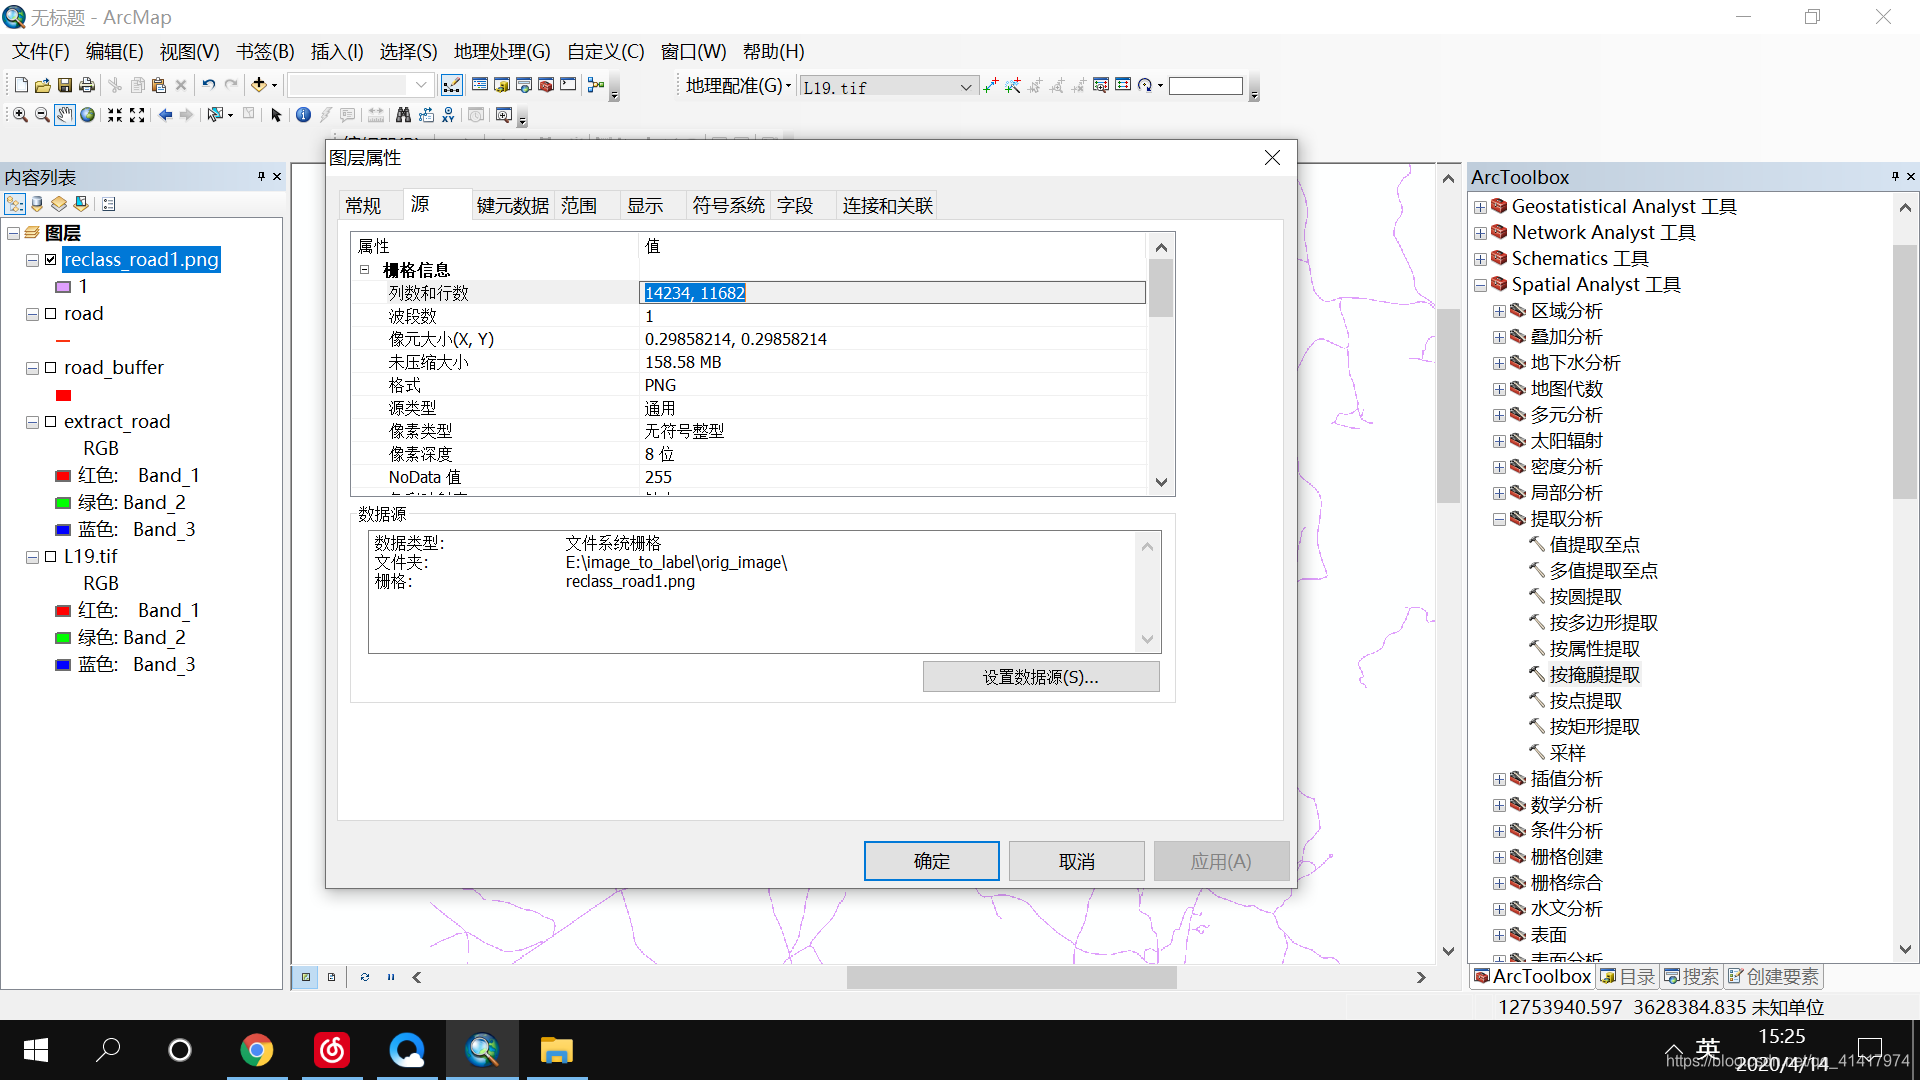Open the 地理配准(G) dropdown menu
Screen dimensions: 1920x1080
click(x=738, y=86)
